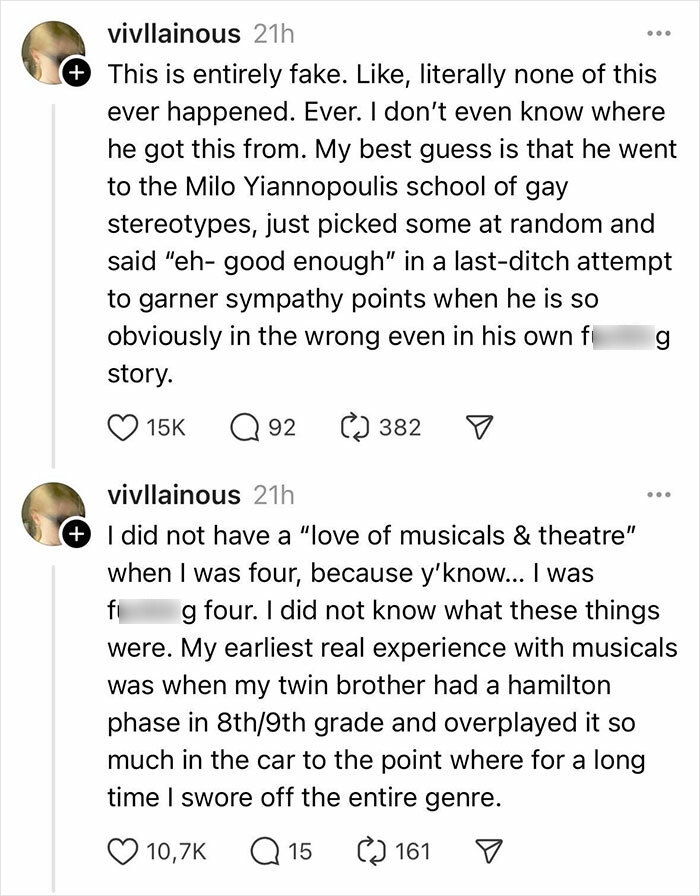The height and width of the screenshot is (896, 700).
Task: Click the 21h timestamp on second post
Action: click(275, 495)
